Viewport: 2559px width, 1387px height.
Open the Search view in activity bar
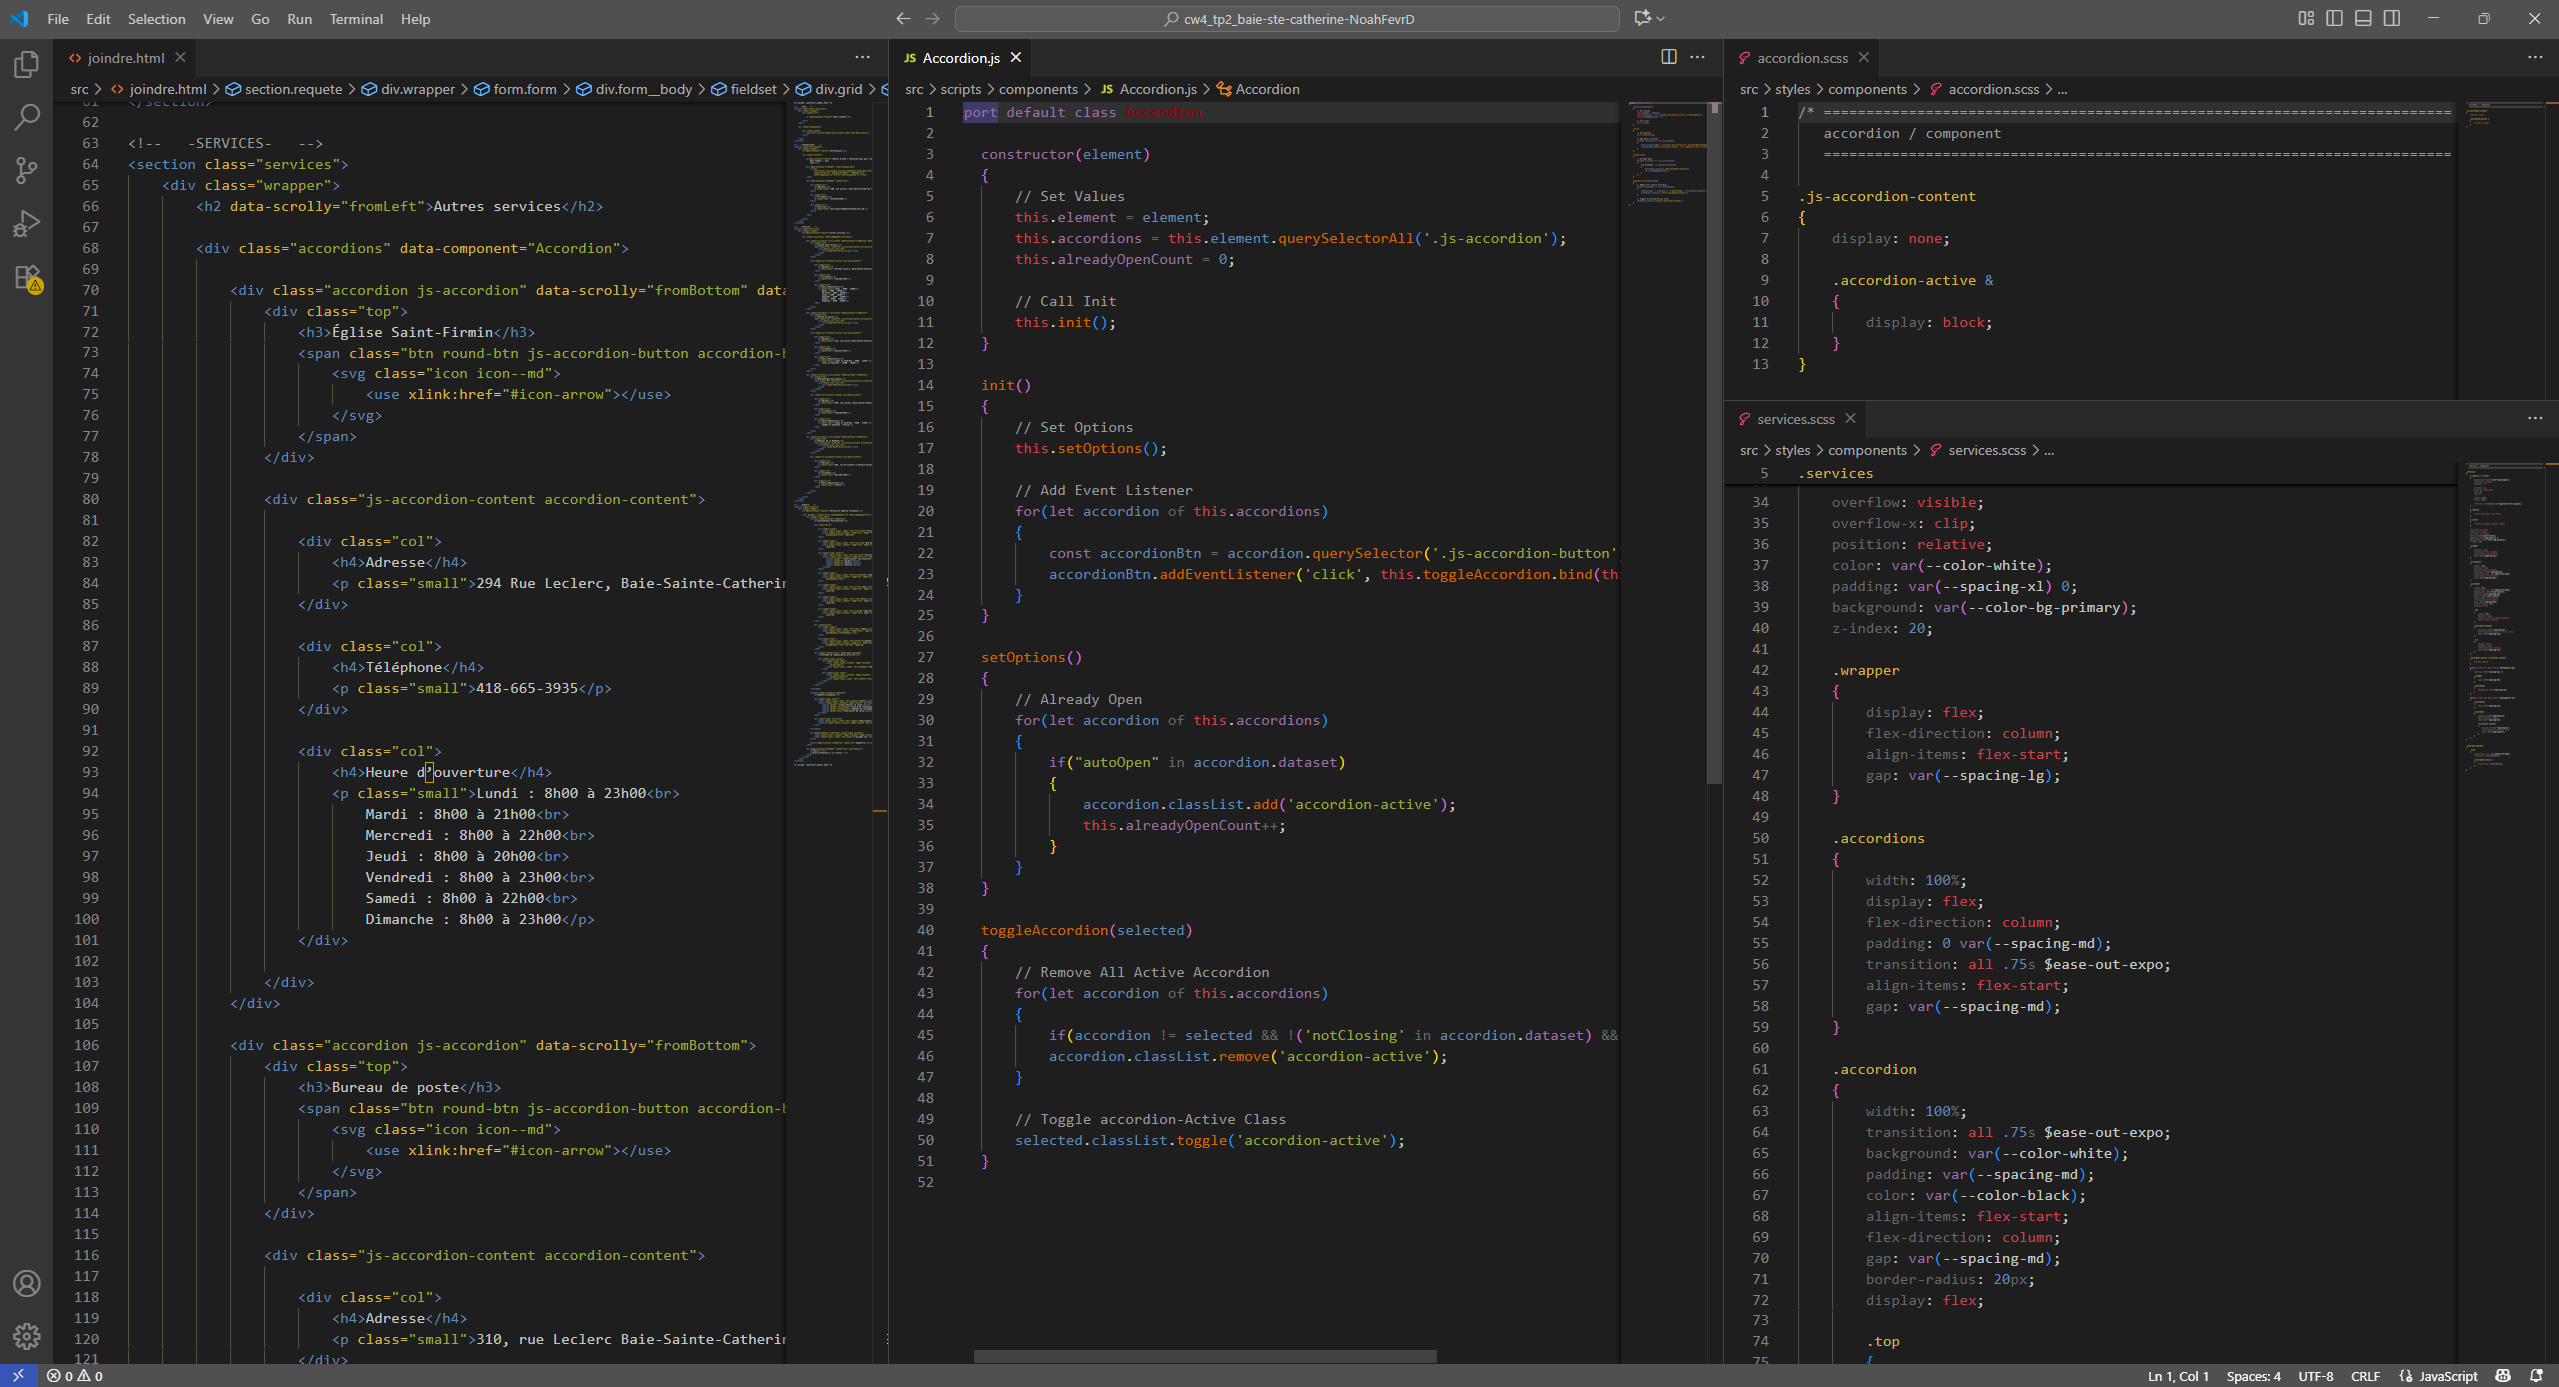pos(27,118)
